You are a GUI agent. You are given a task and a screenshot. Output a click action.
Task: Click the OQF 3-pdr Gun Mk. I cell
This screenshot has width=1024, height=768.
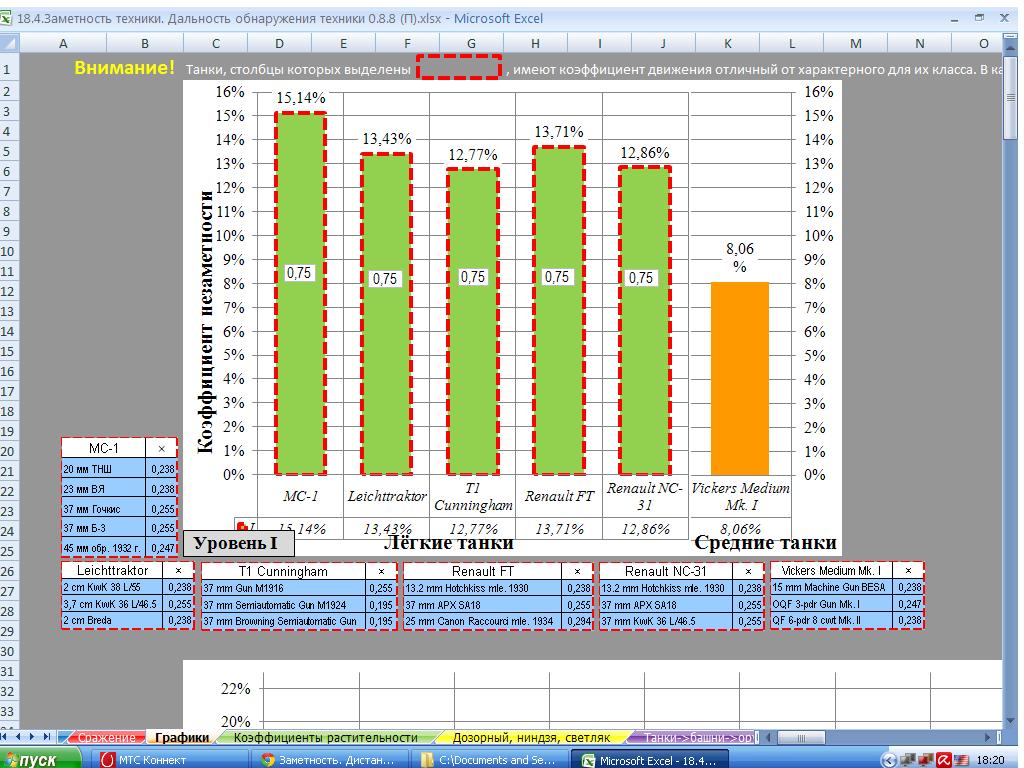pyautogui.click(x=831, y=603)
